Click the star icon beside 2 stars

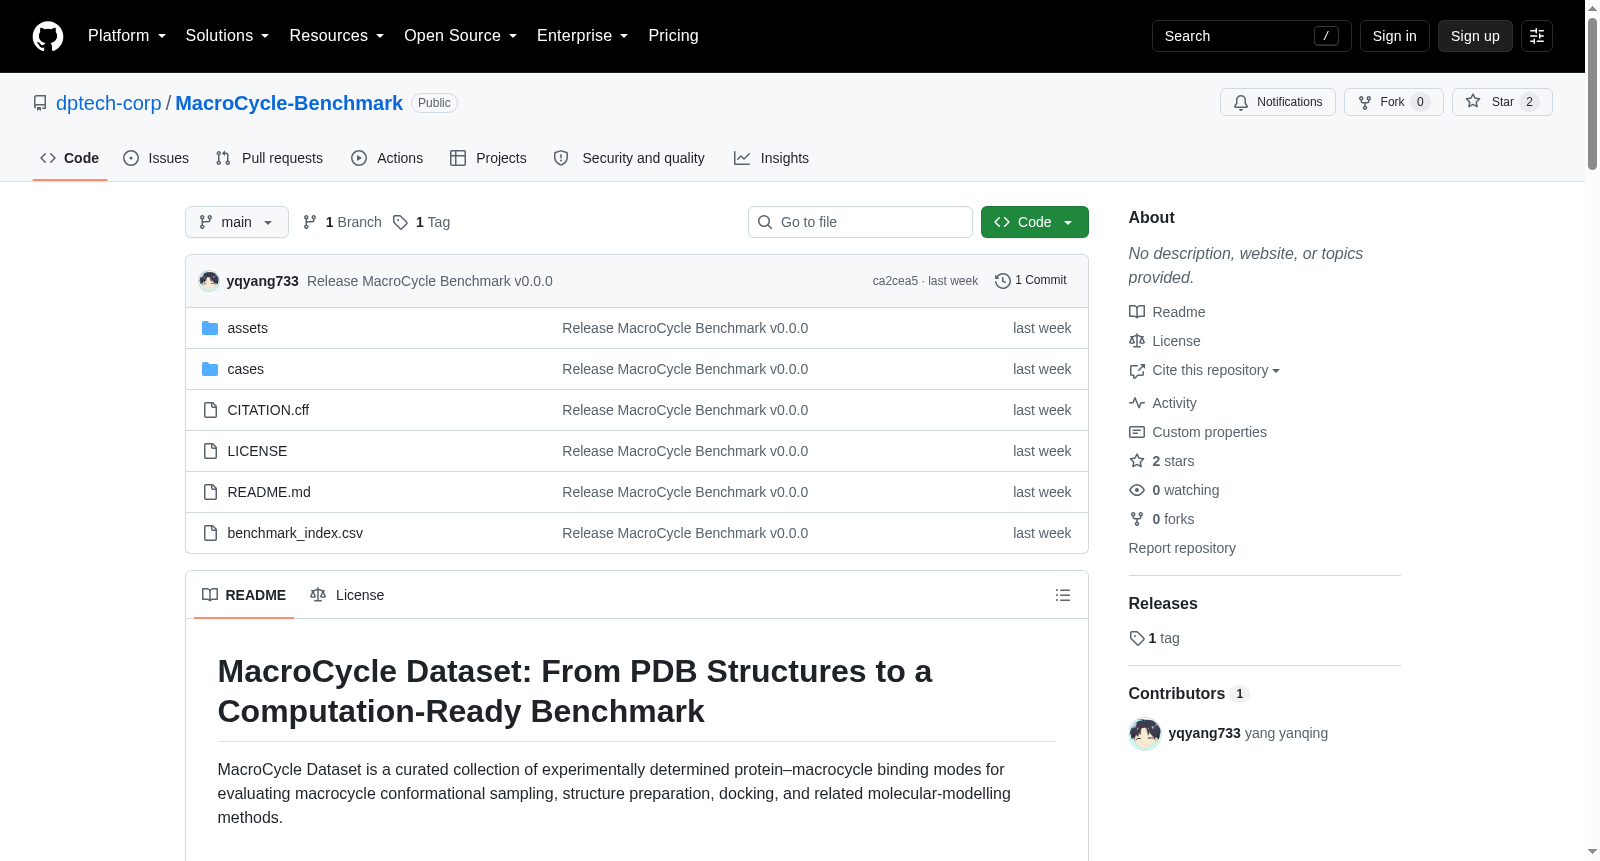(1137, 461)
